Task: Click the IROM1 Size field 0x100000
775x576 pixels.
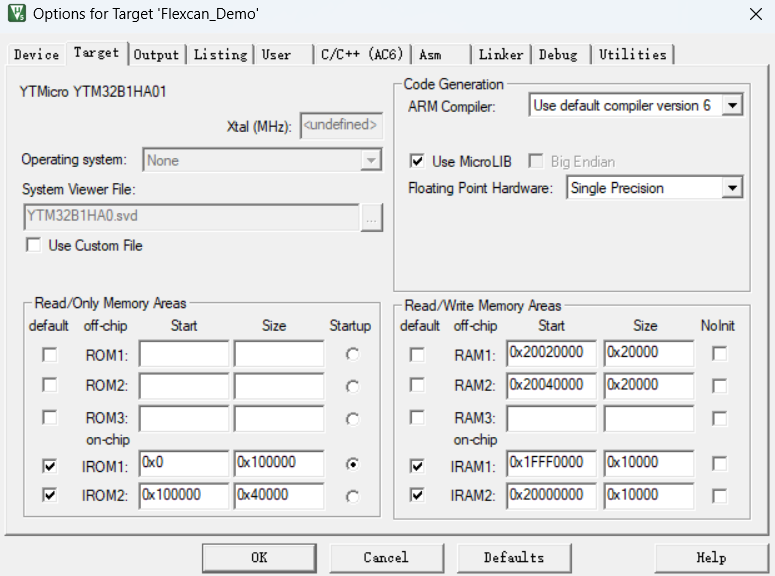Action: click(279, 463)
